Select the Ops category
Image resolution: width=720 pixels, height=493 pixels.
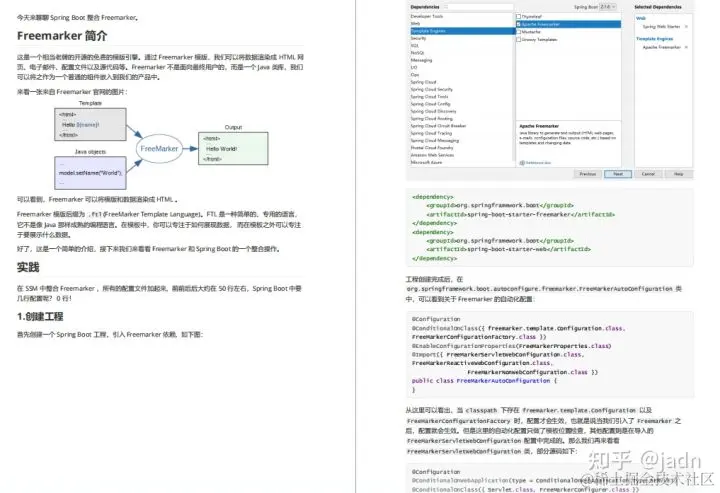coord(415,75)
